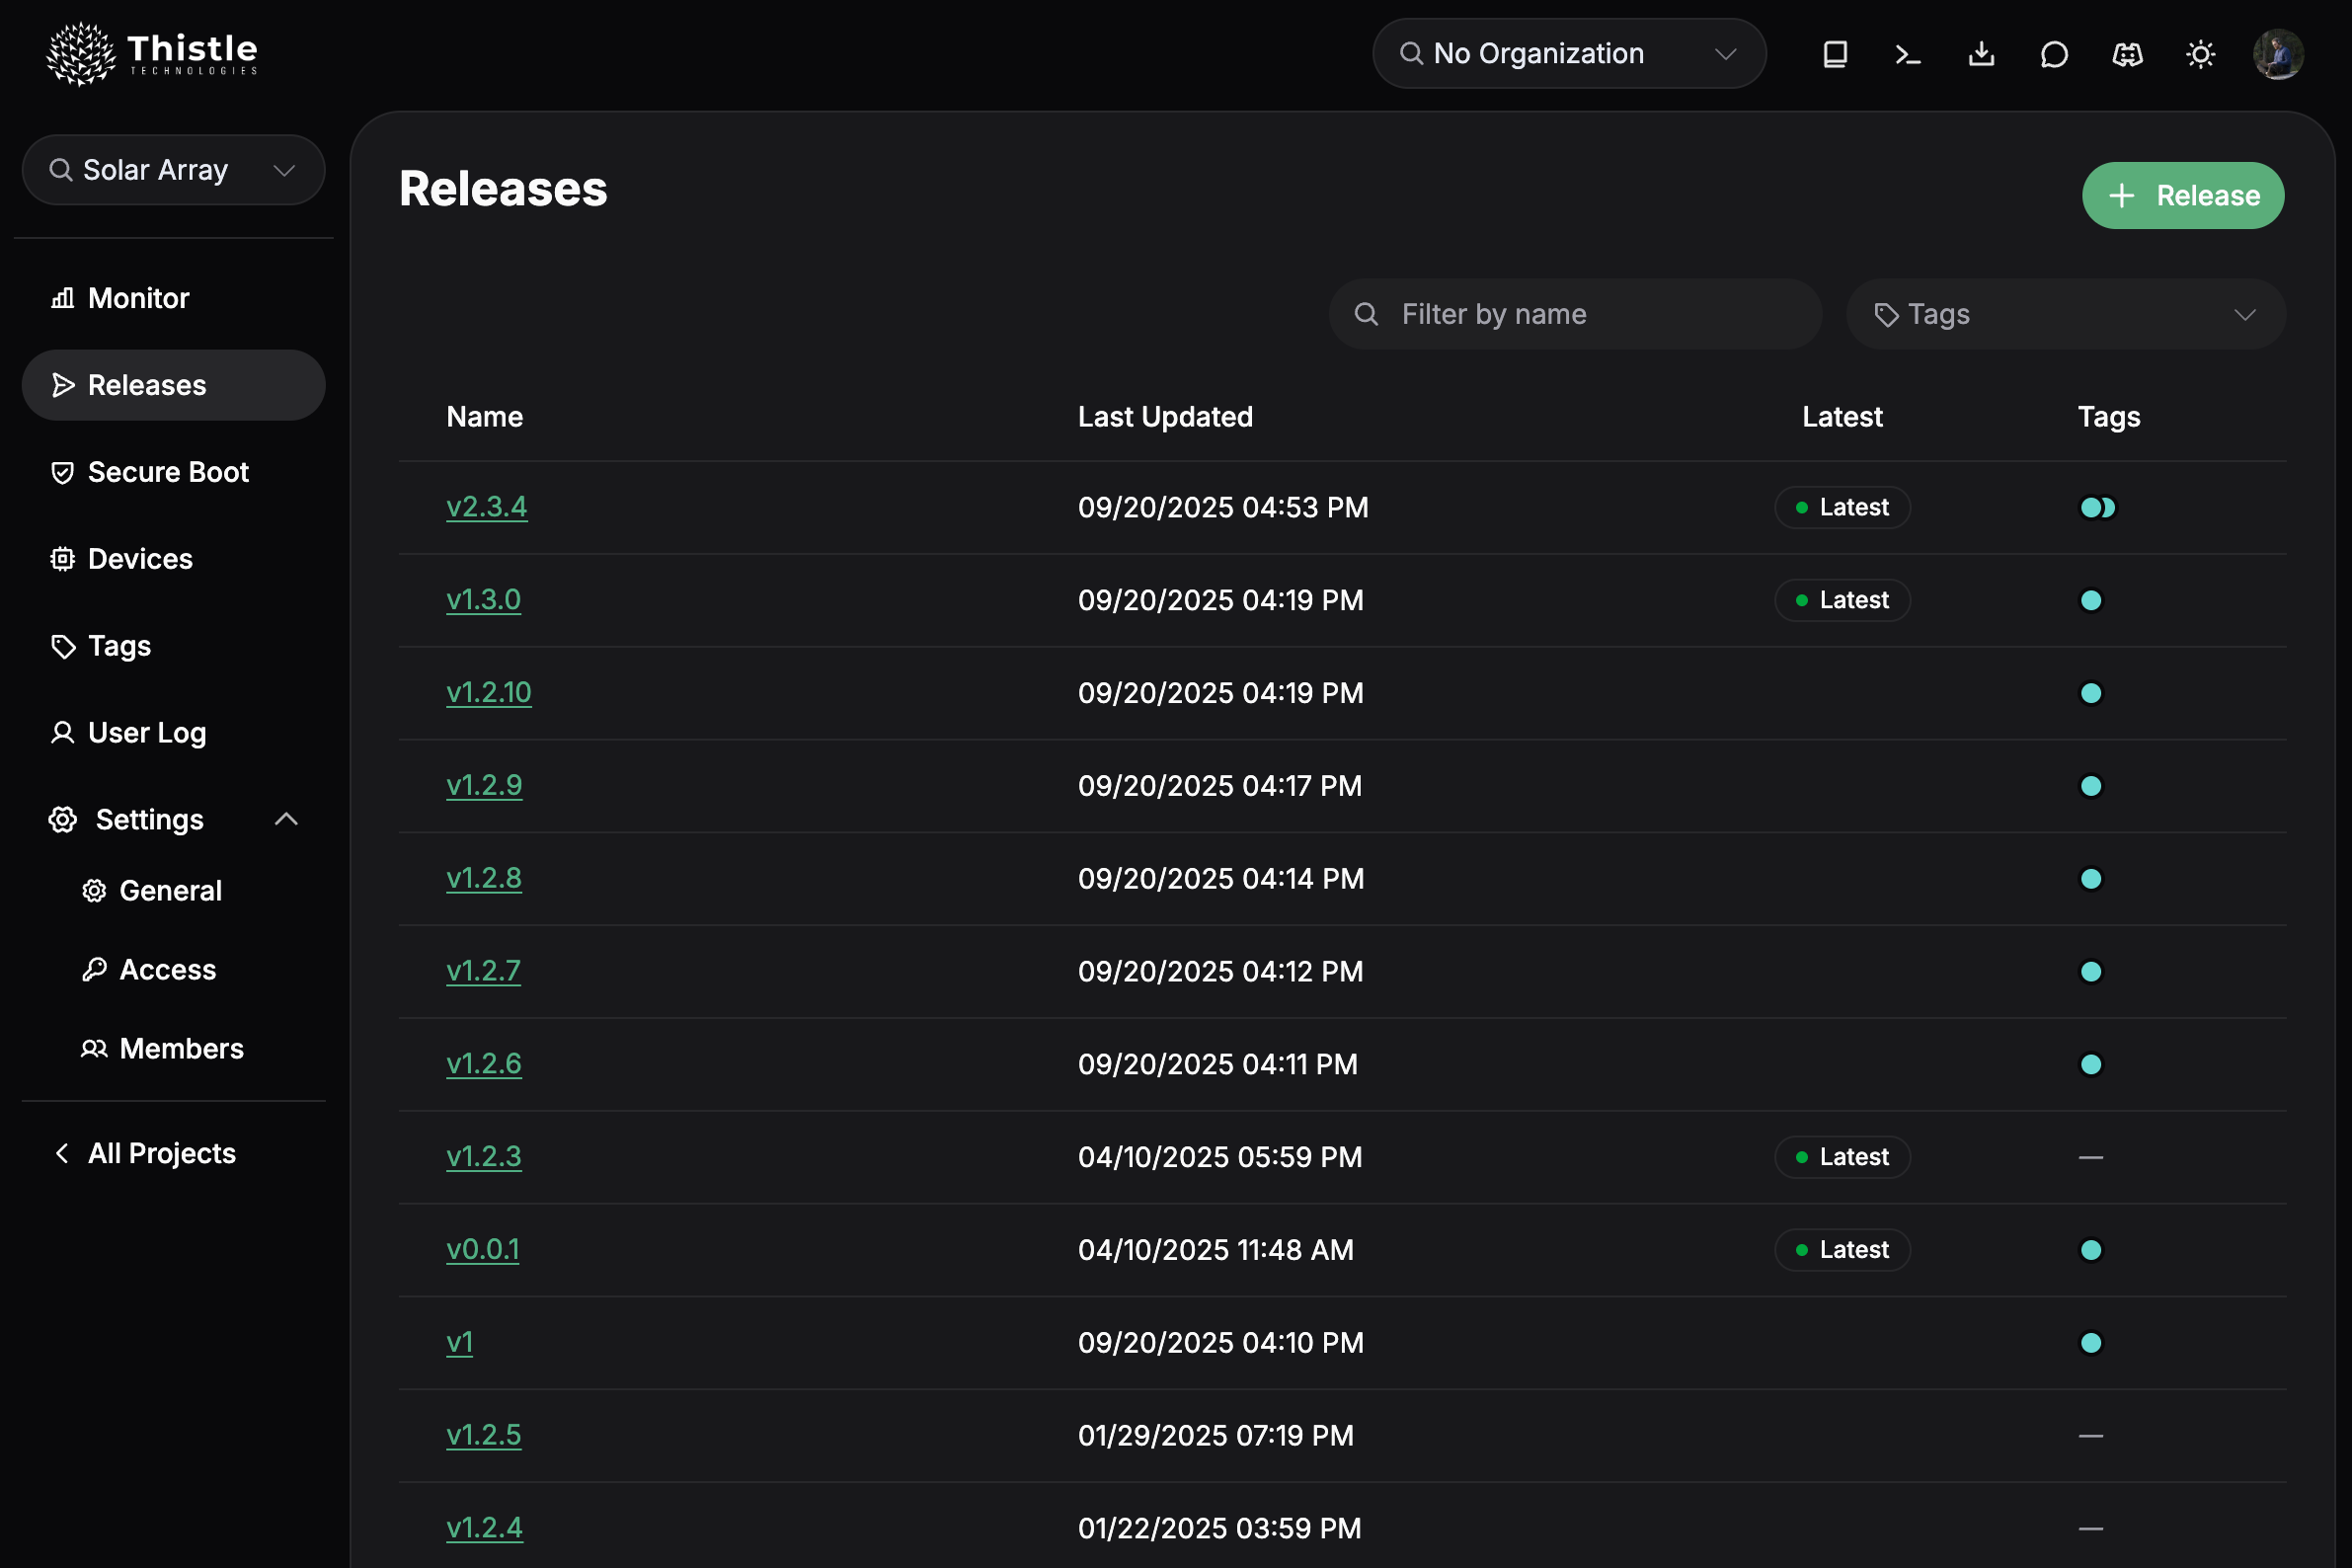The image size is (2352, 1568).
Task: Go to Secure Boot in sidebar
Action: click(x=167, y=472)
